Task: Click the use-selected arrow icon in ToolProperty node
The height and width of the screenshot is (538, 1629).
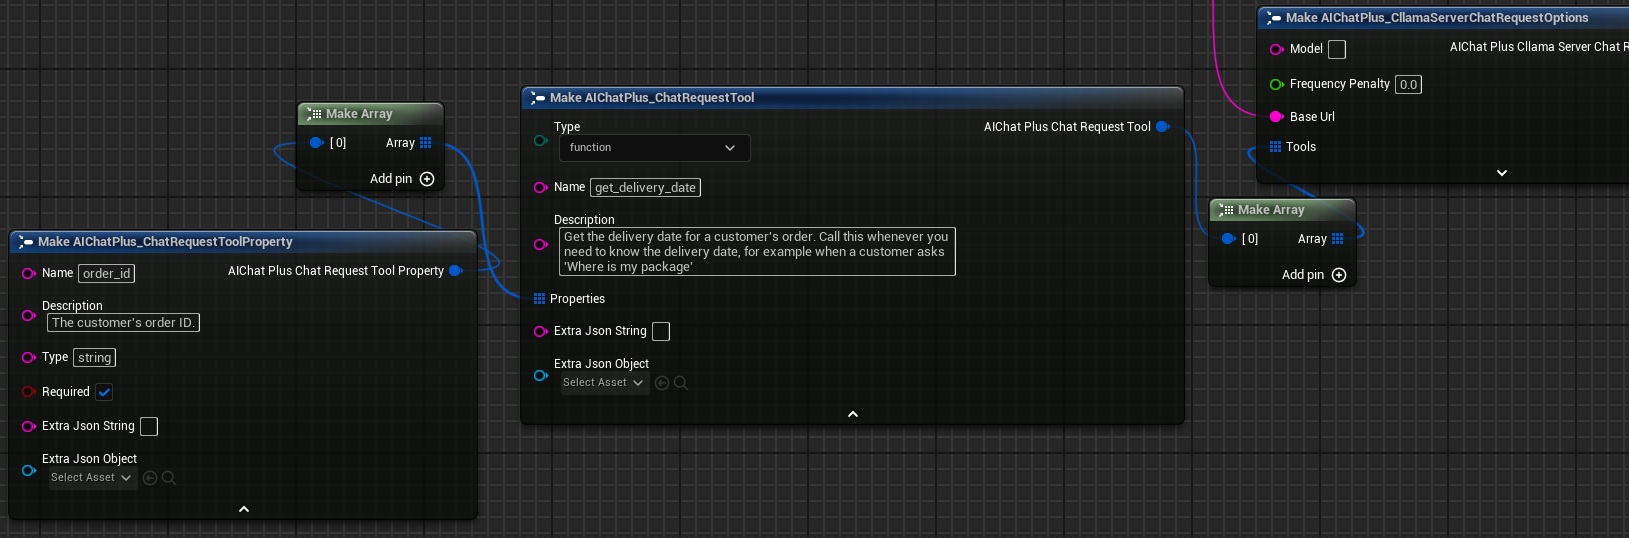Action: coord(150,478)
